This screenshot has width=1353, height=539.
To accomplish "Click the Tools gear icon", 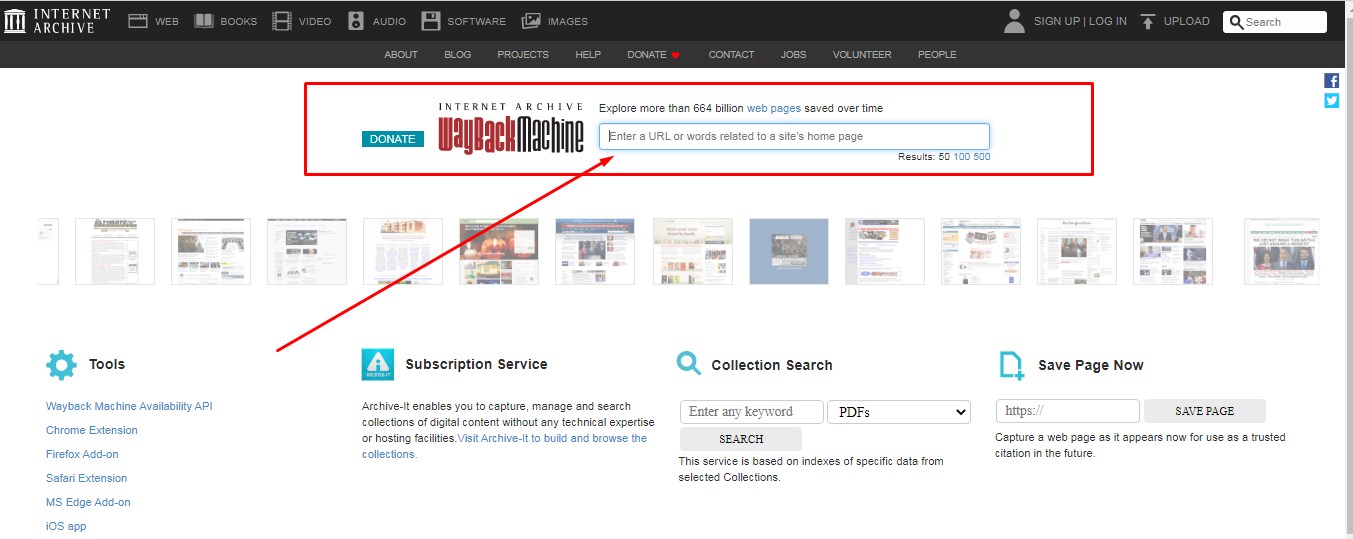I will (61, 365).
